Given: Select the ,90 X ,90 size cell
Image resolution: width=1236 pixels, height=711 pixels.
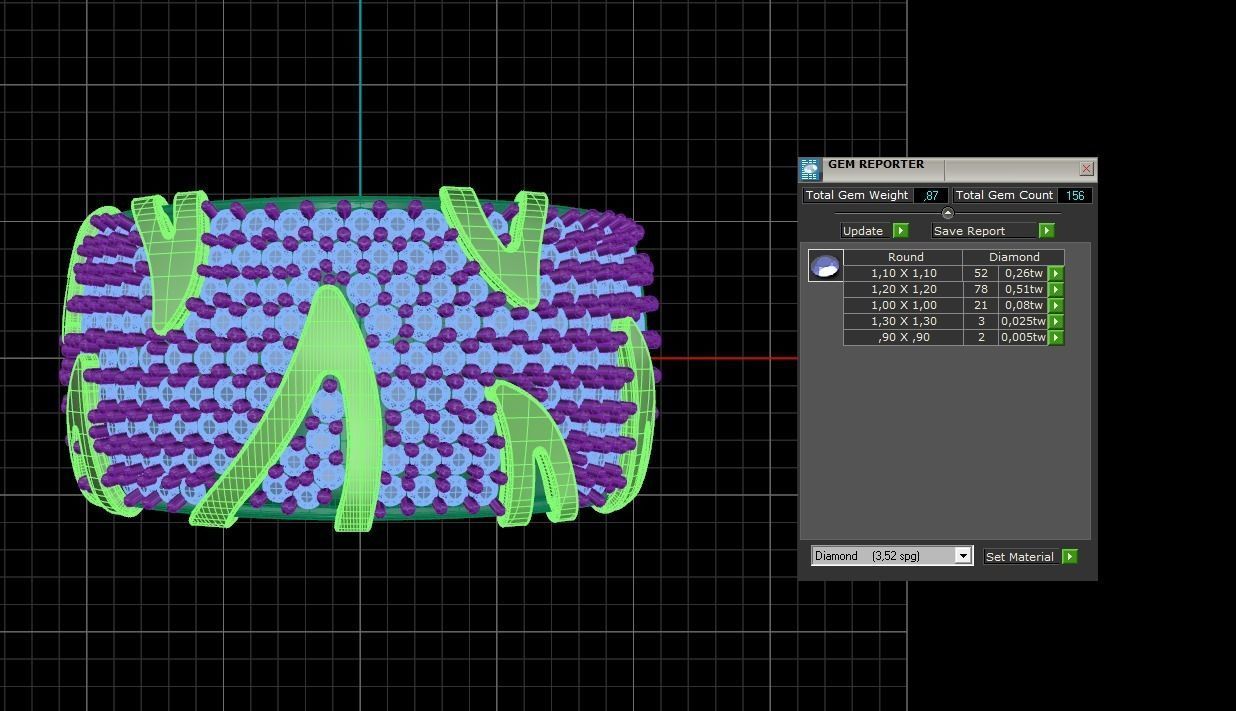Looking at the screenshot, I should (904, 337).
